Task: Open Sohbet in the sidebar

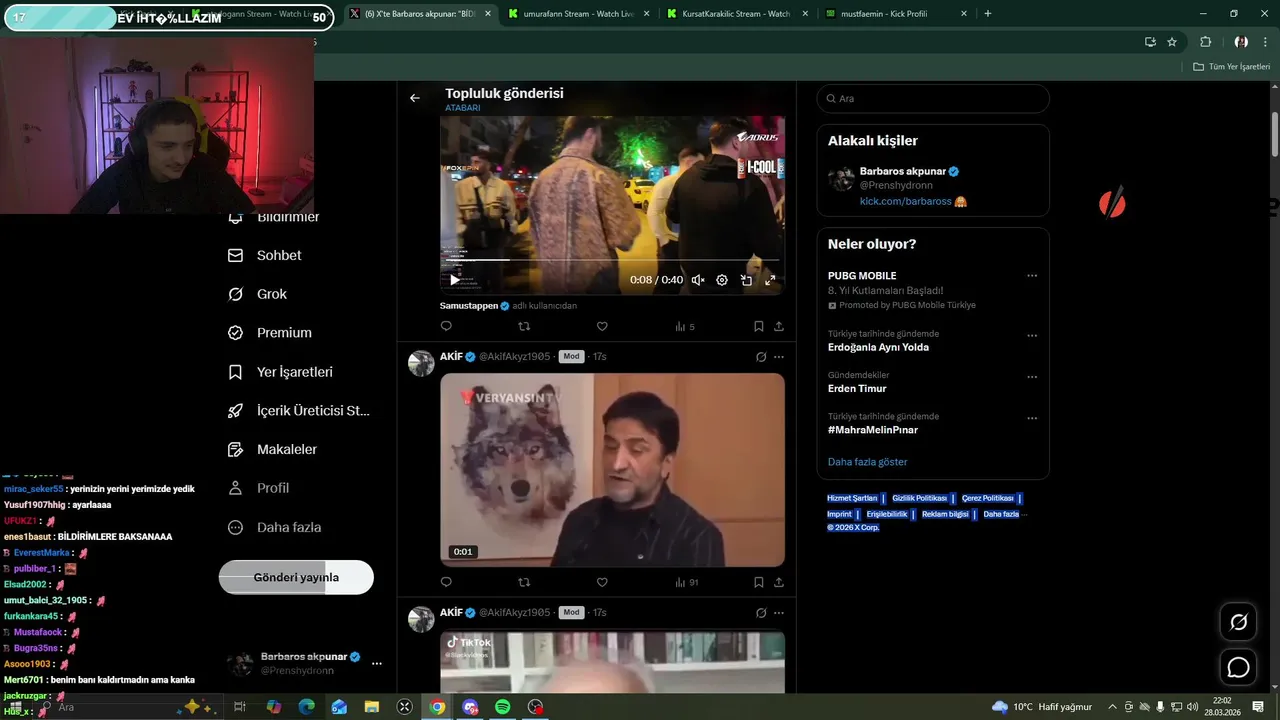Action: tap(265, 255)
